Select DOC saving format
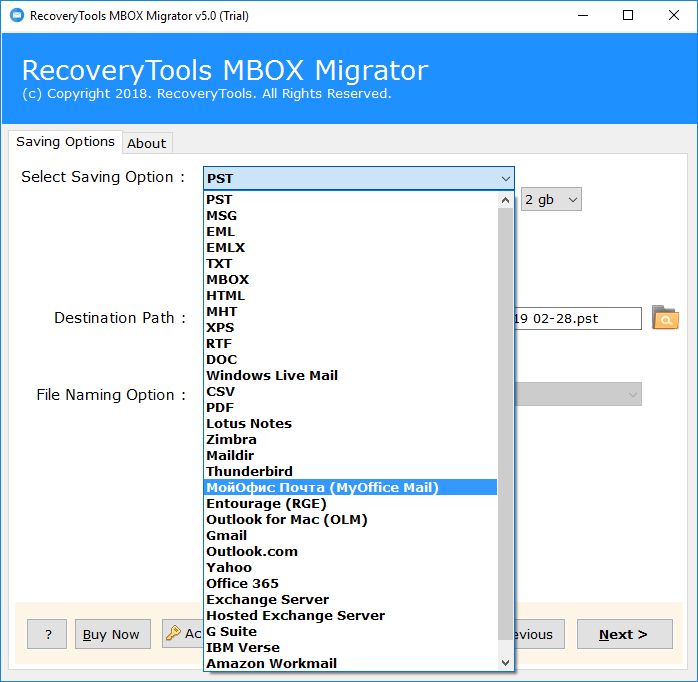Screen dimensions: 698x682 (351, 360)
